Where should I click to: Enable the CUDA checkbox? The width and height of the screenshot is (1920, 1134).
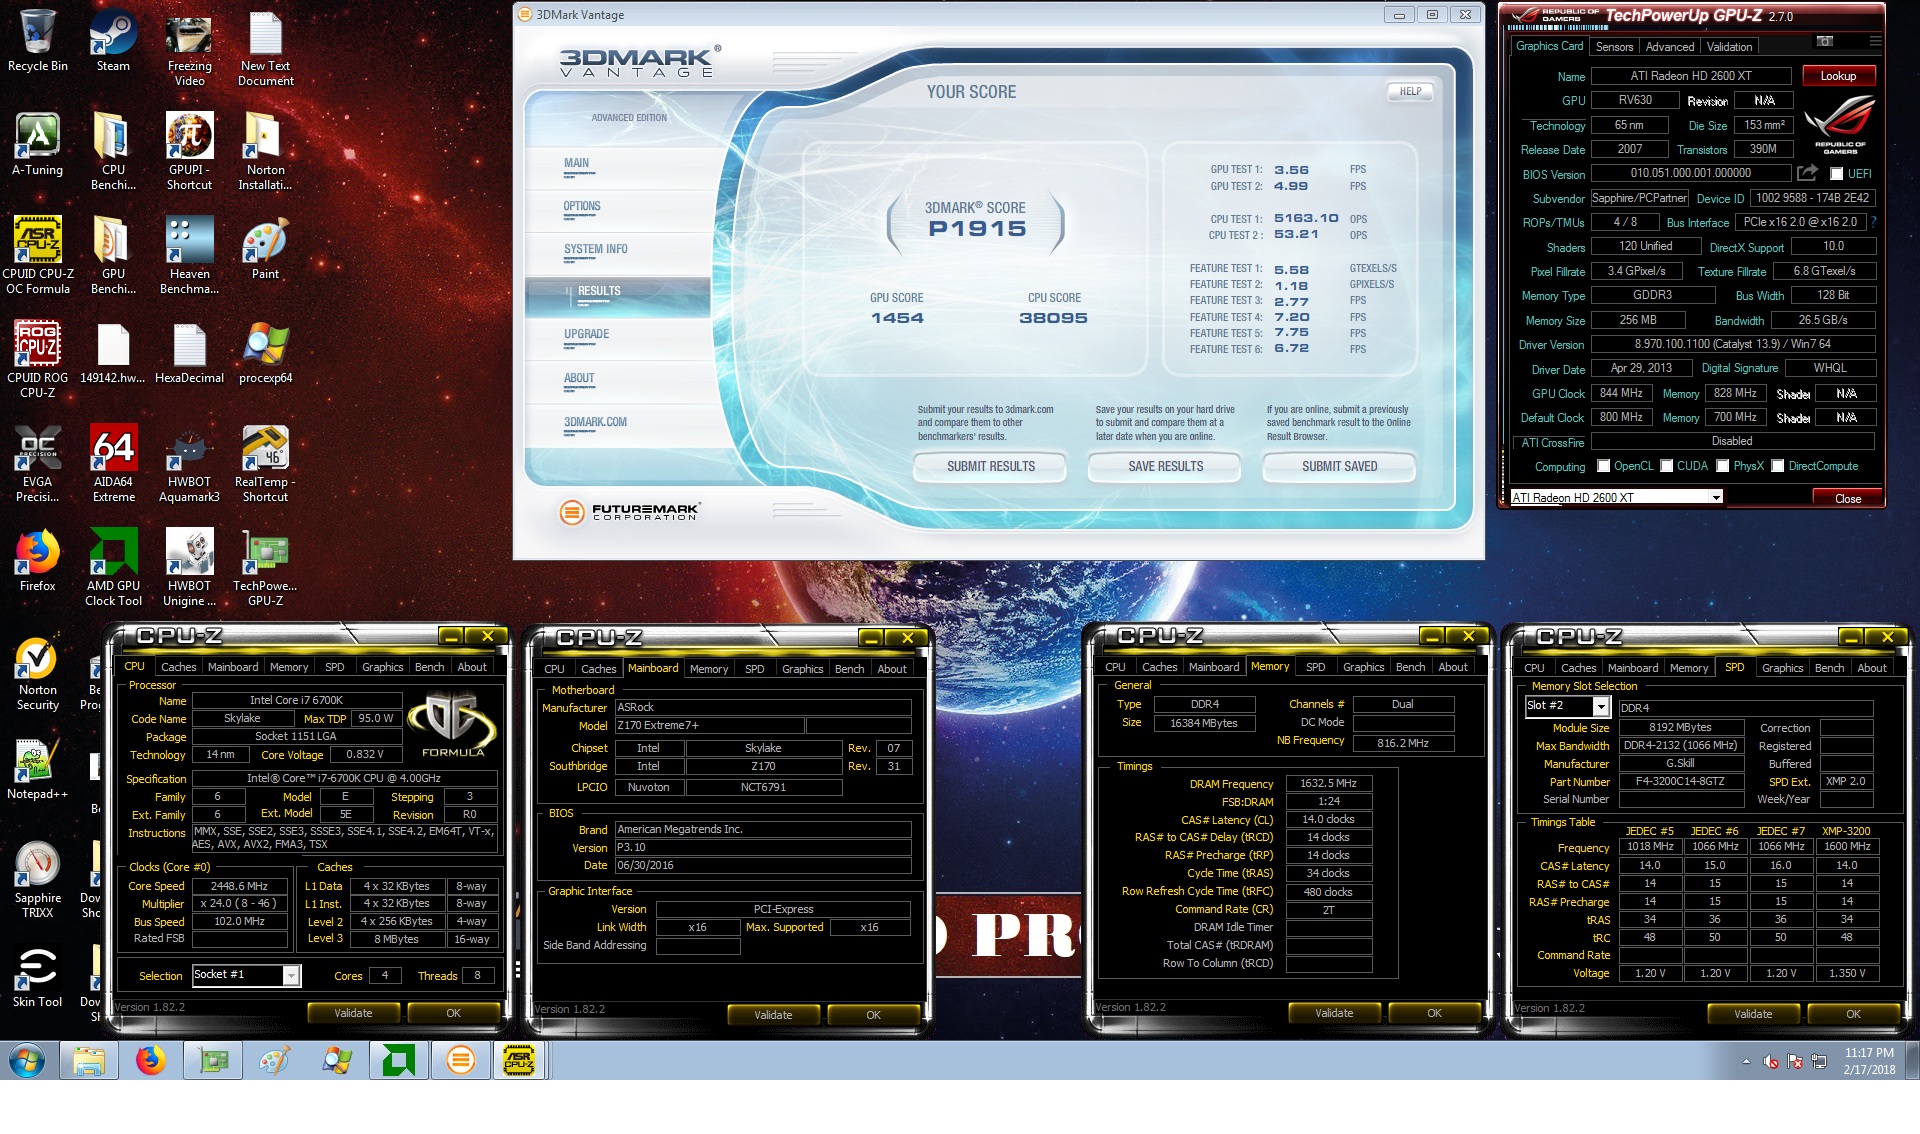(x=1667, y=466)
